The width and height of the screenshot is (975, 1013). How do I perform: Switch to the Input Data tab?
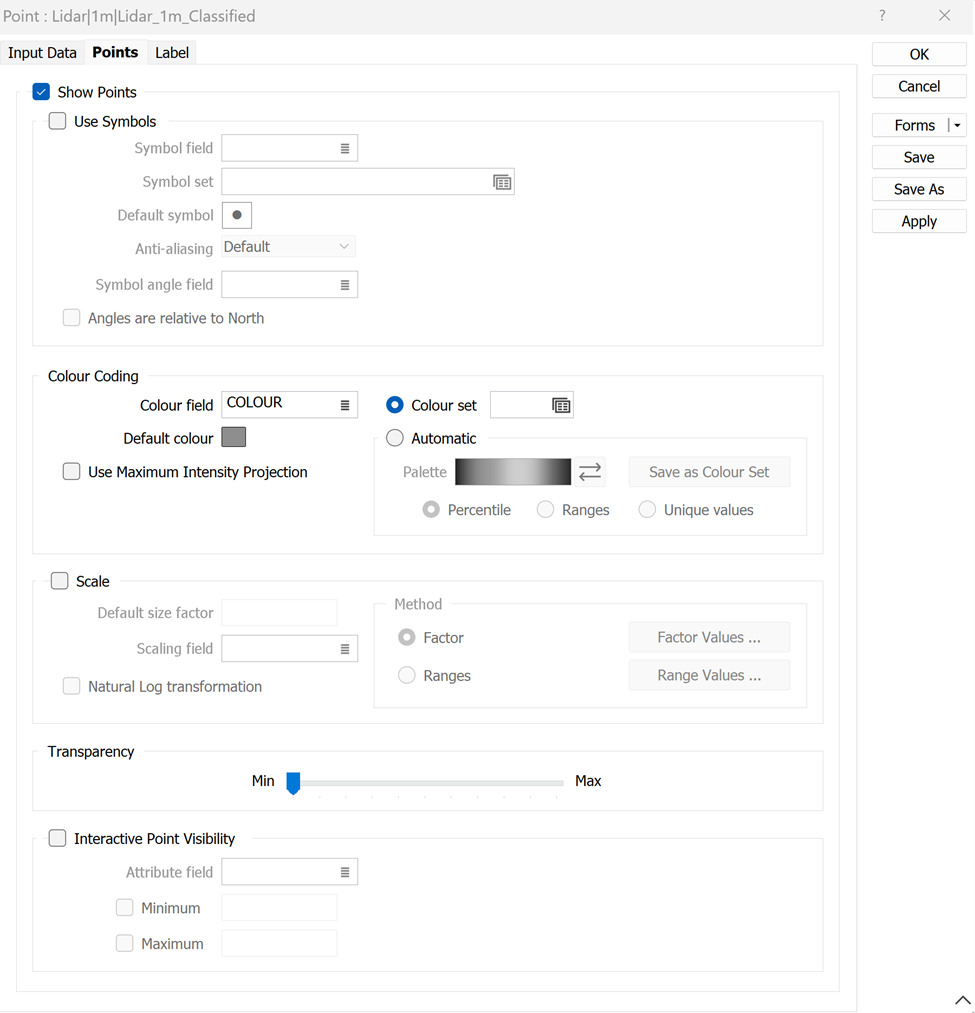coord(42,52)
